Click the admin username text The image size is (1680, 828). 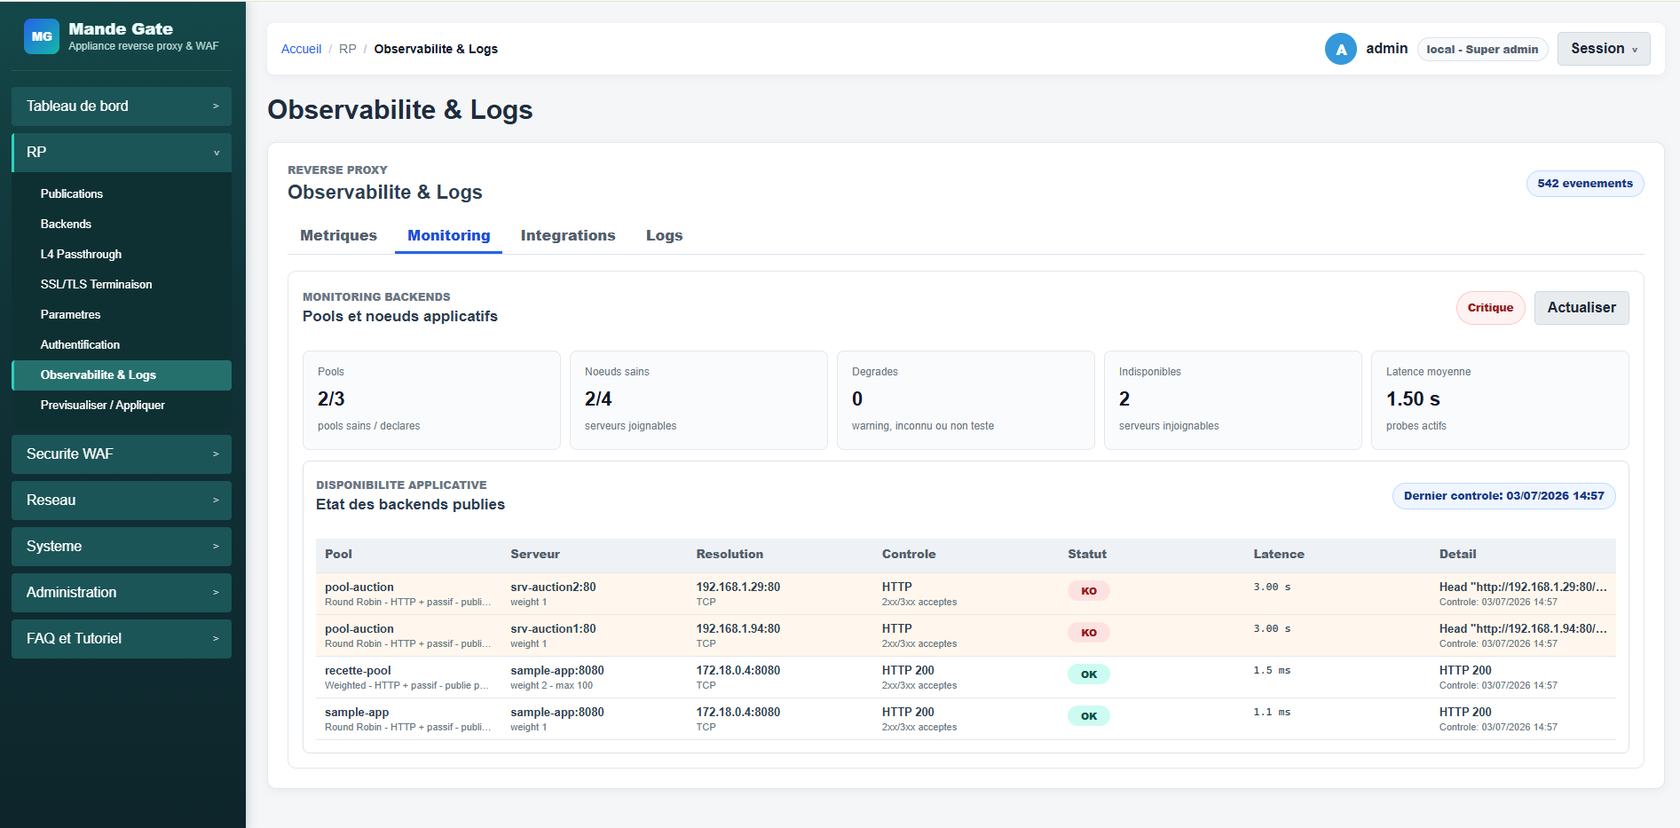(1387, 49)
